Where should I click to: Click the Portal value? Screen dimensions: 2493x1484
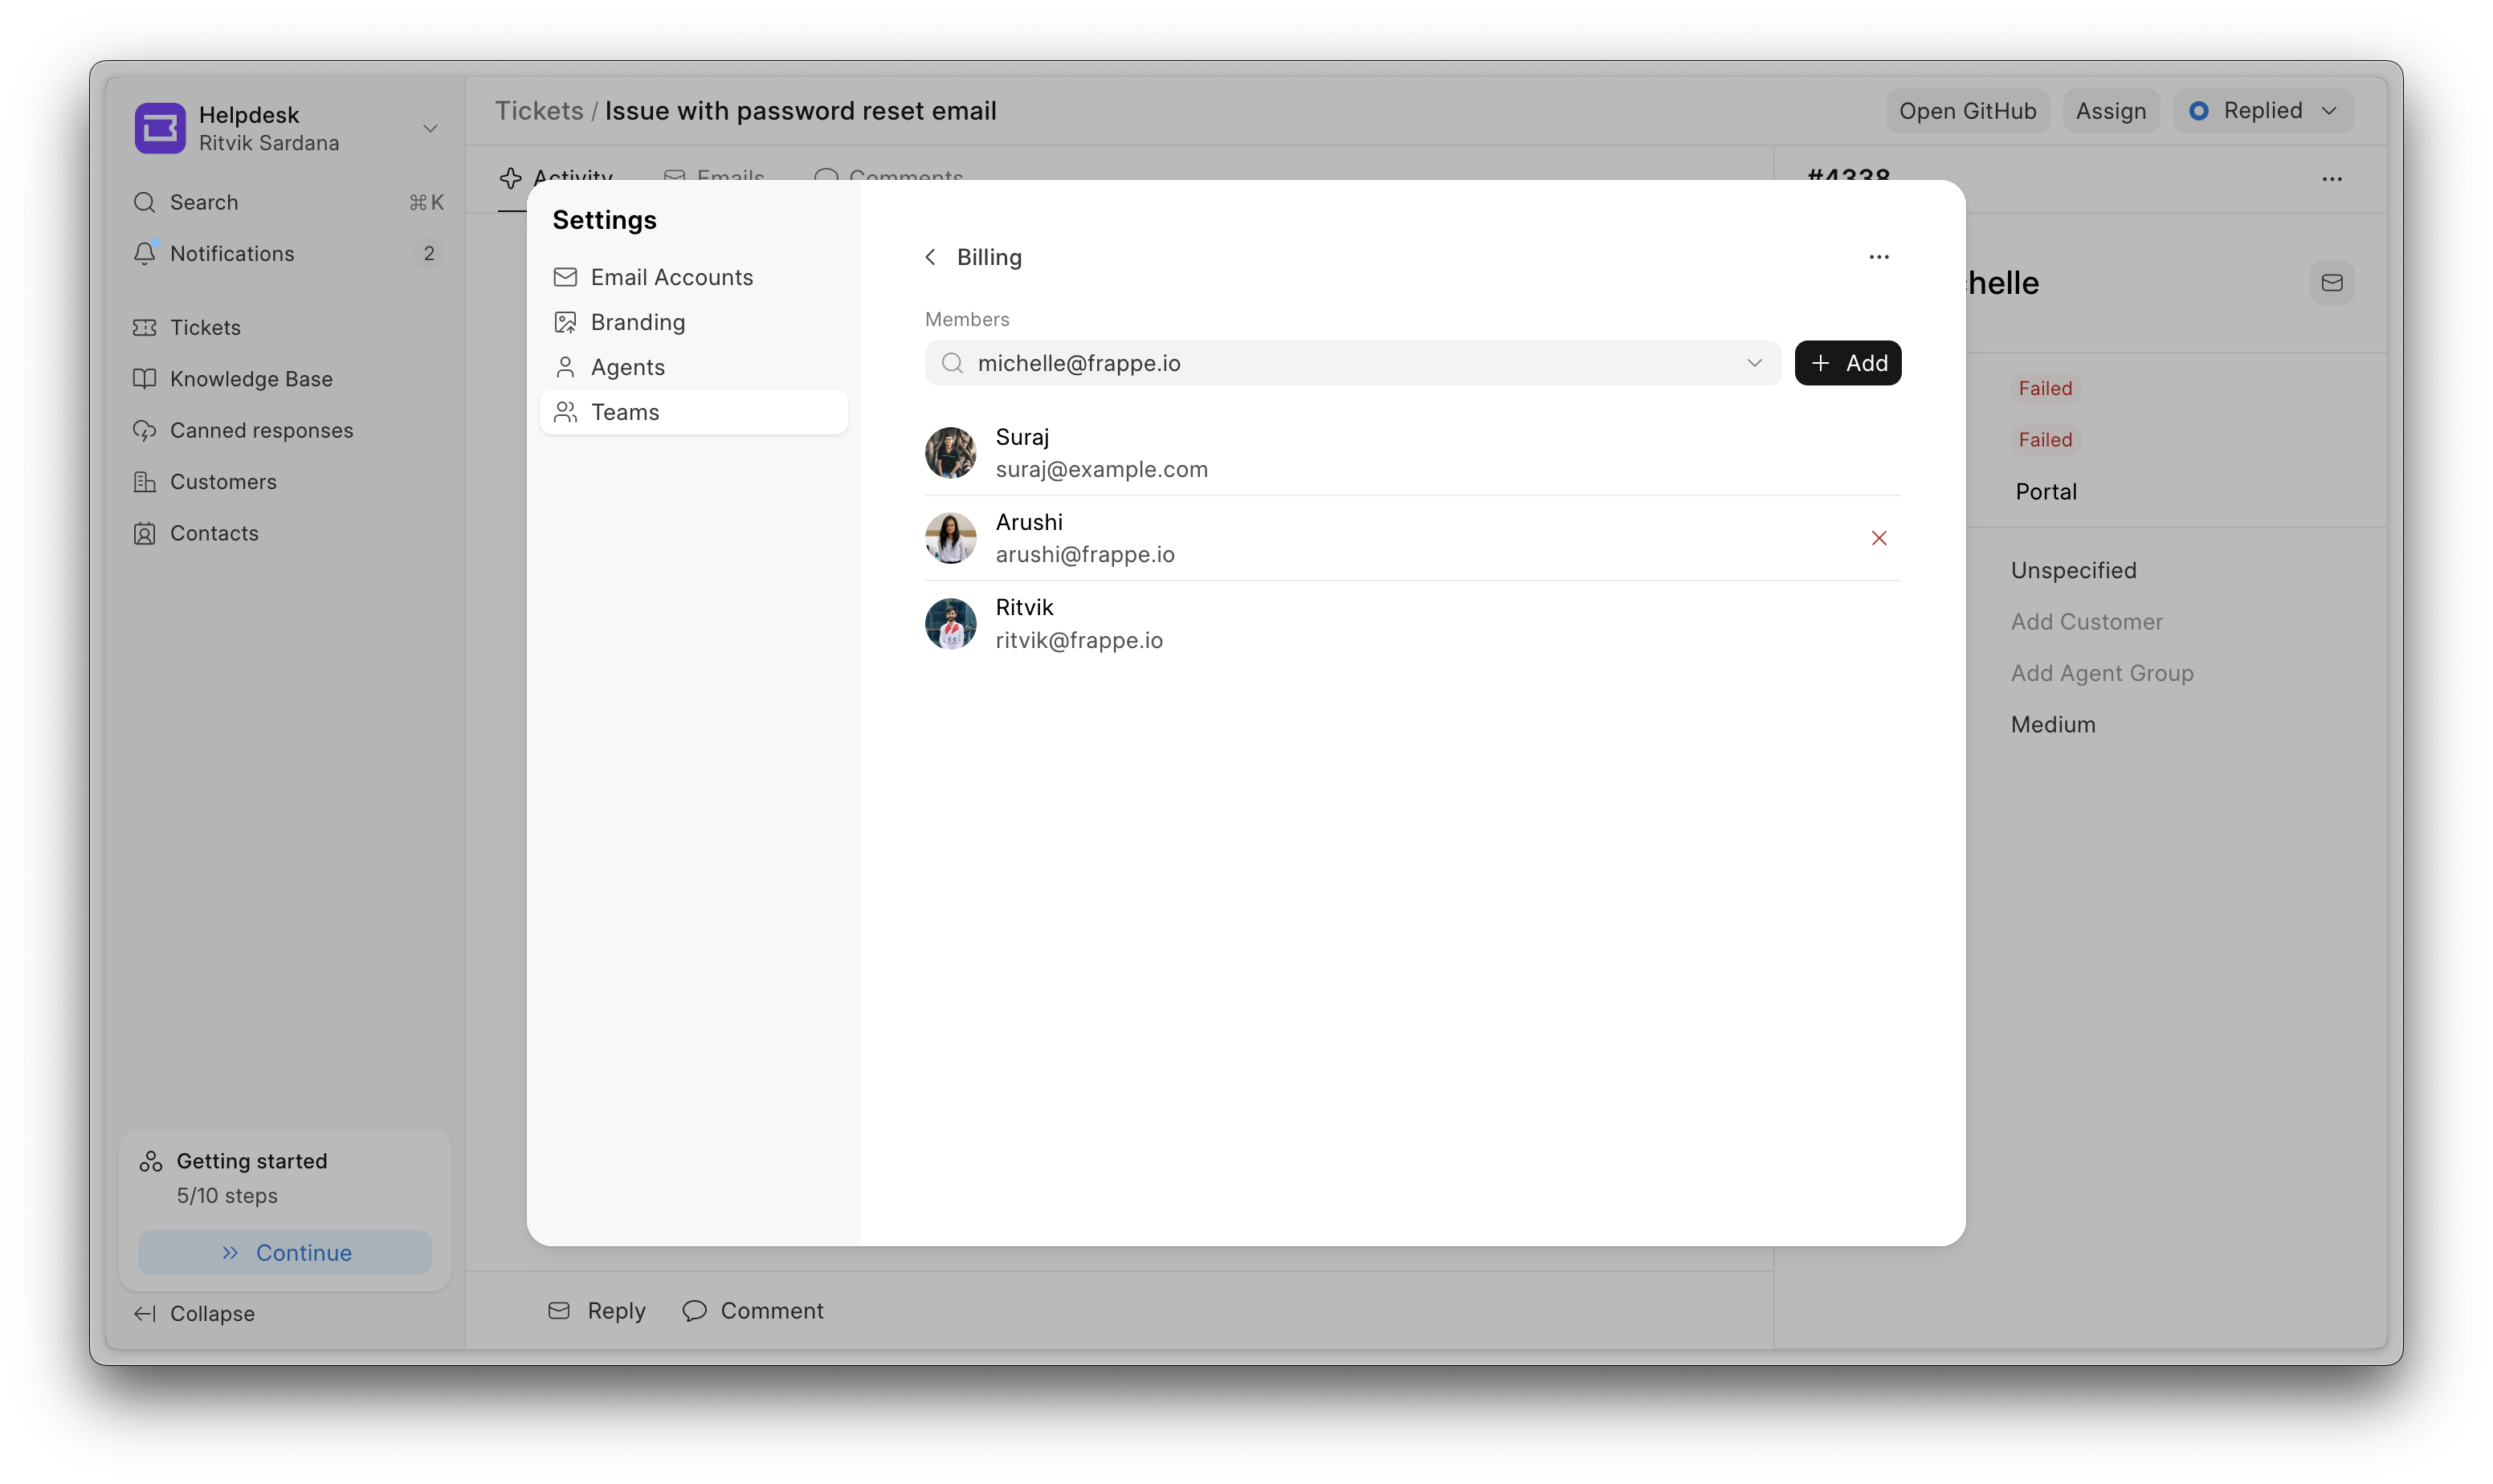[x=2046, y=492]
